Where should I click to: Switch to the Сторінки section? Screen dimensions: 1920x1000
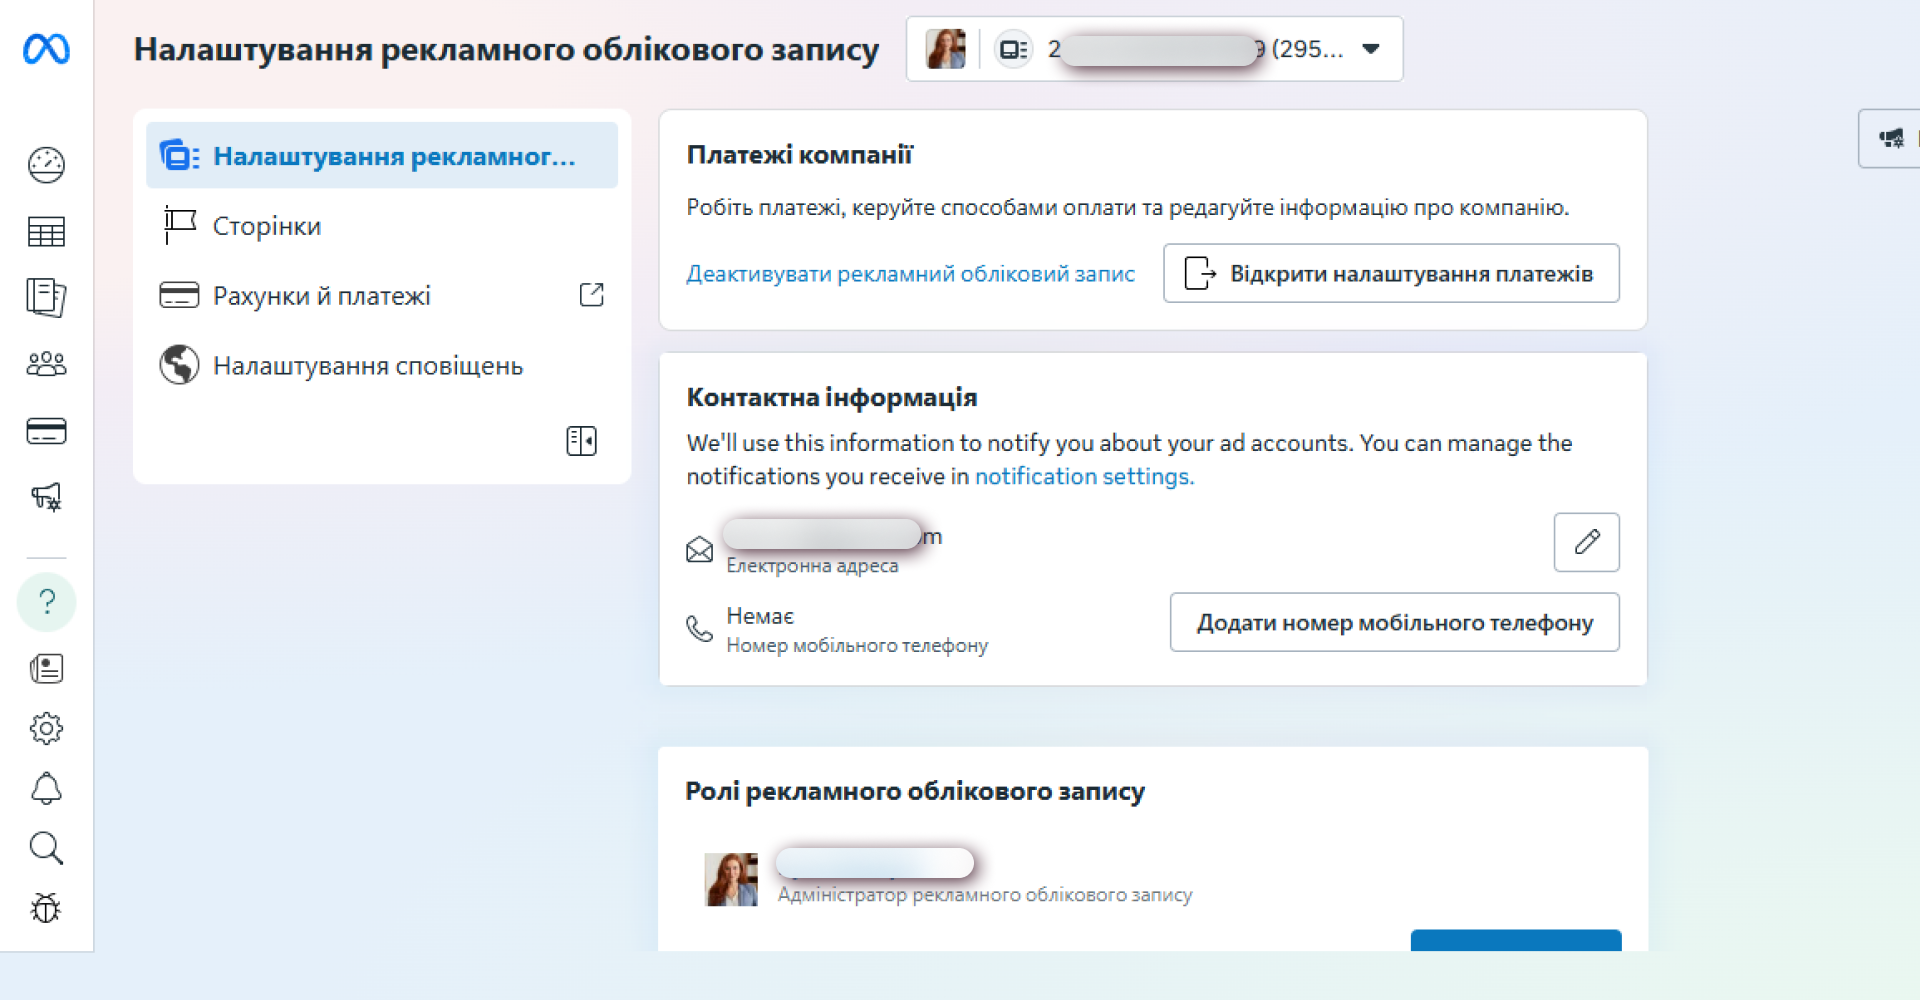tap(266, 225)
